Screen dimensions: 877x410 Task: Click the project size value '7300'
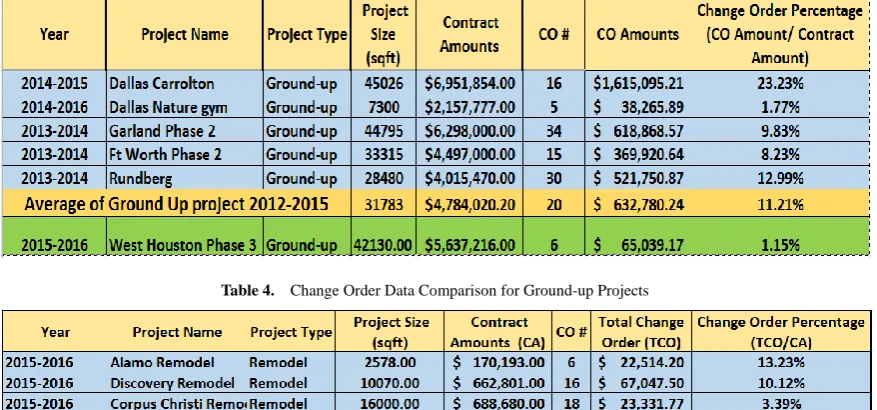384,107
